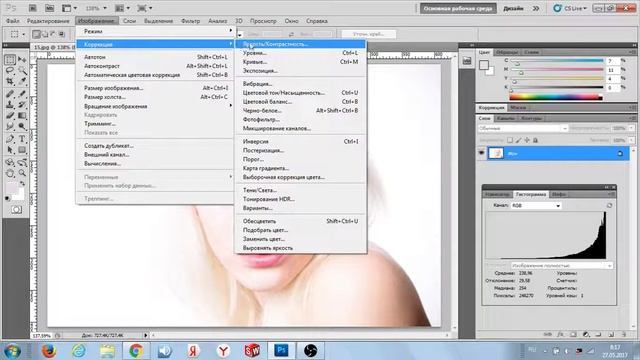Choose Яркость/Контрастность menu entry
The image size is (640, 360).
(x=301, y=44)
